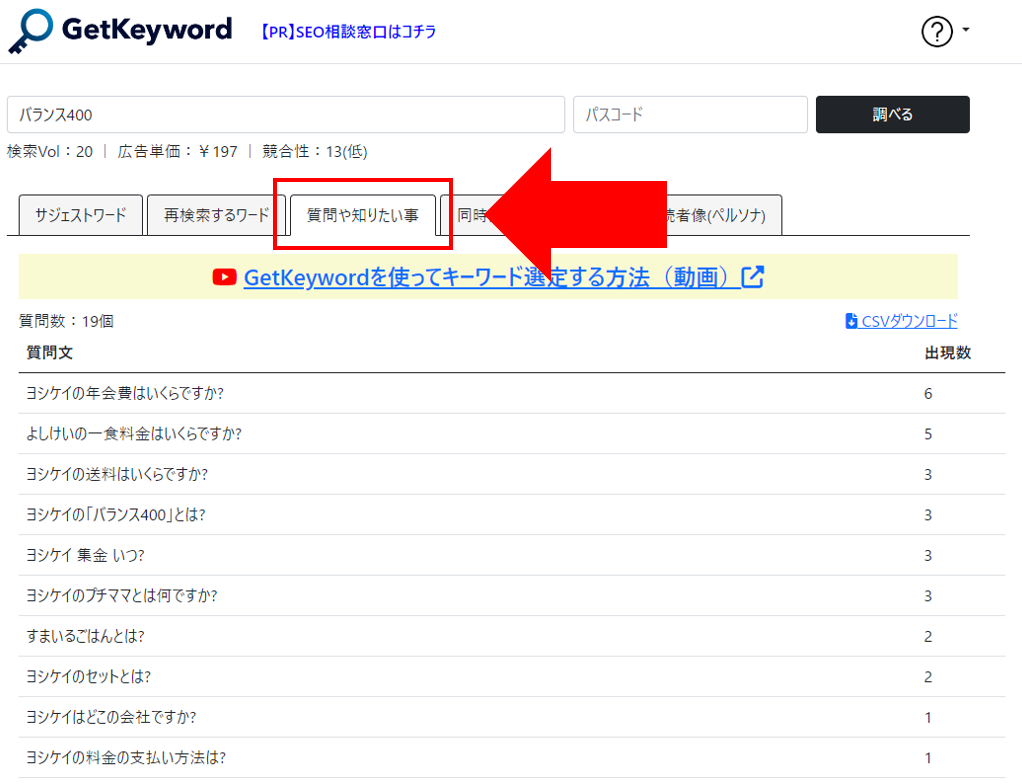Select row ヨシケイの「バランス400」とは?

pos(512,514)
